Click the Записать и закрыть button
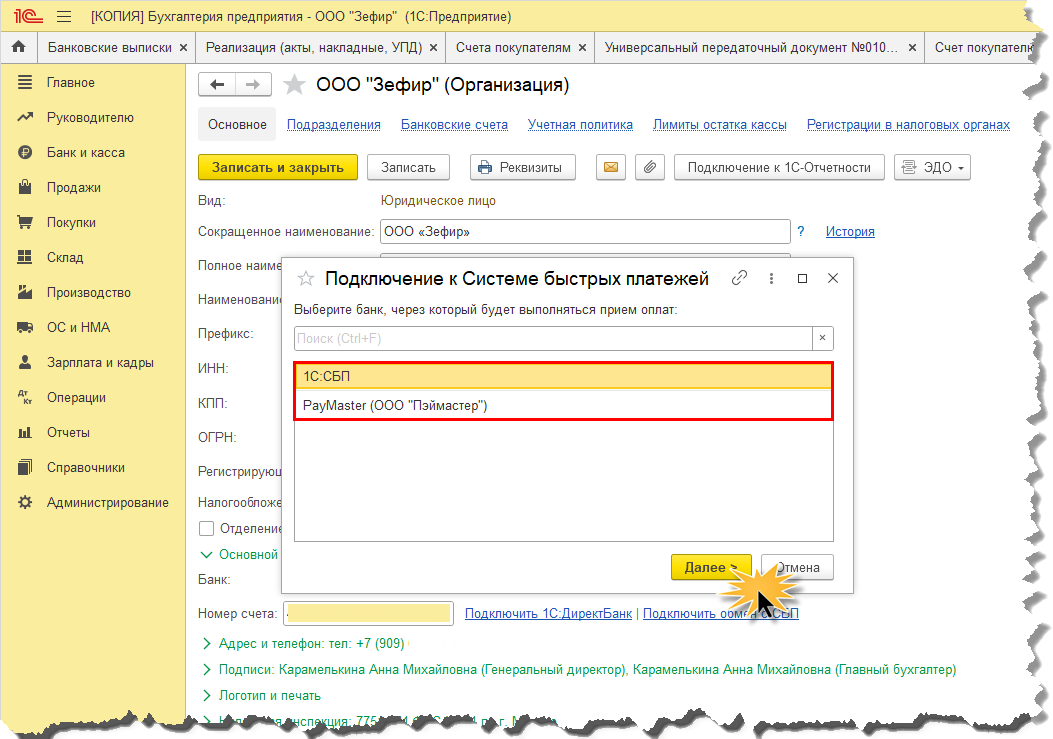The width and height of the screenshot is (1053, 739). (277, 167)
